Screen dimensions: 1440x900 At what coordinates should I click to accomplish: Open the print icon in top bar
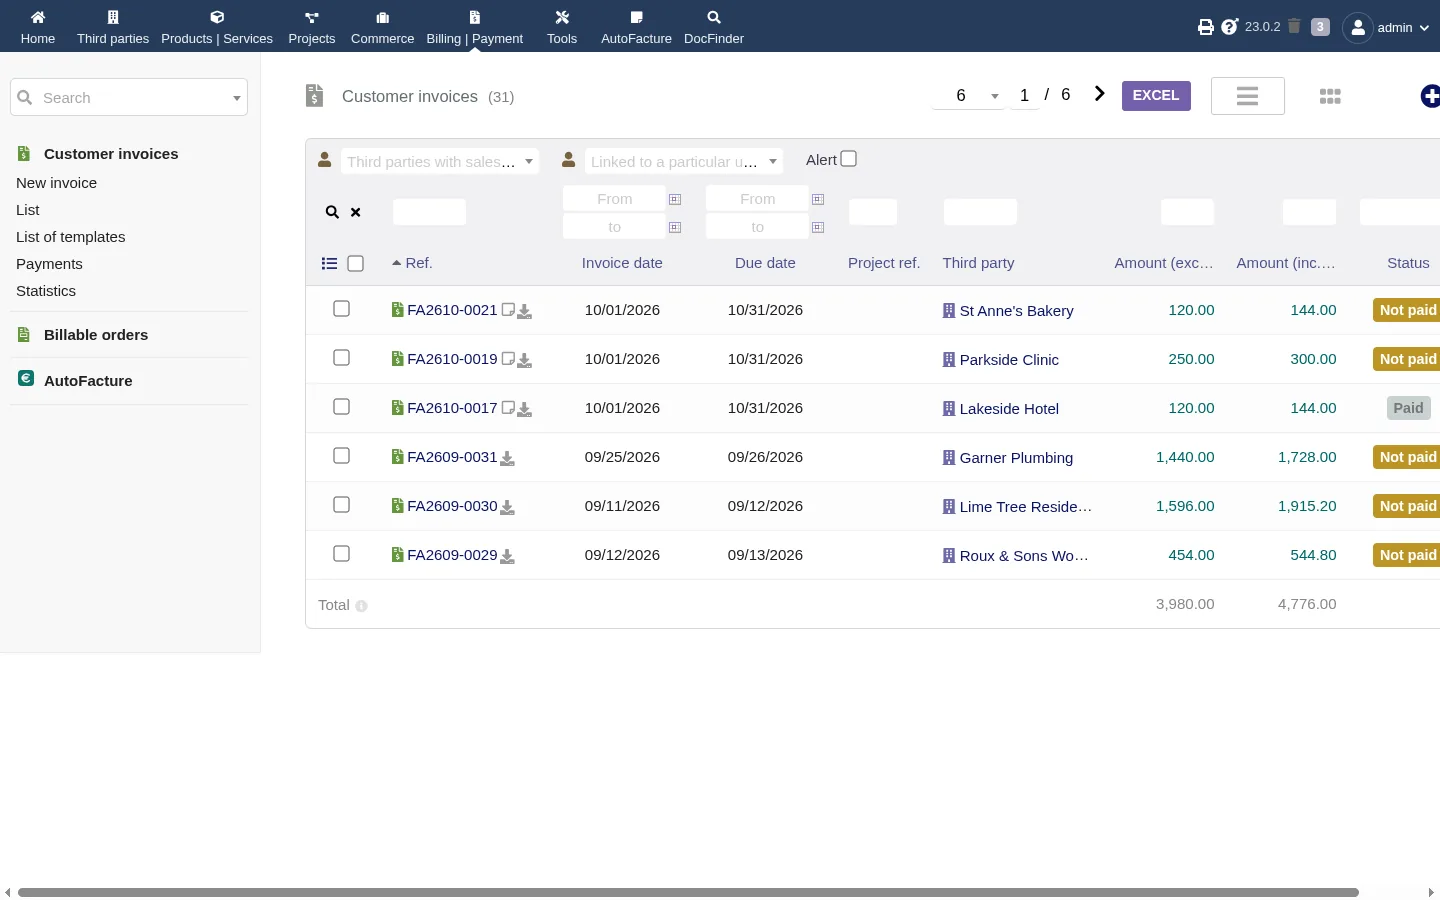(1206, 27)
